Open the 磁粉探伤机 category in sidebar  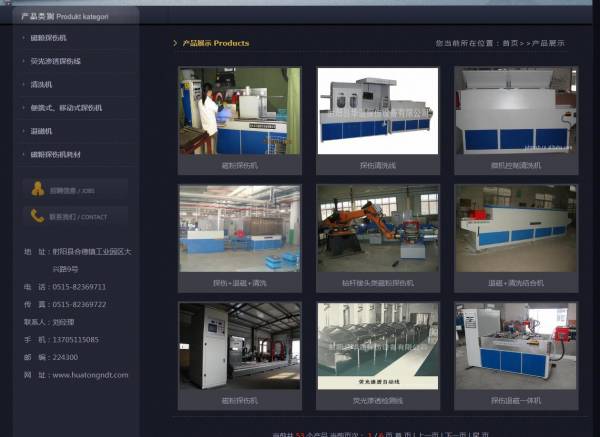pyautogui.click(x=48, y=38)
